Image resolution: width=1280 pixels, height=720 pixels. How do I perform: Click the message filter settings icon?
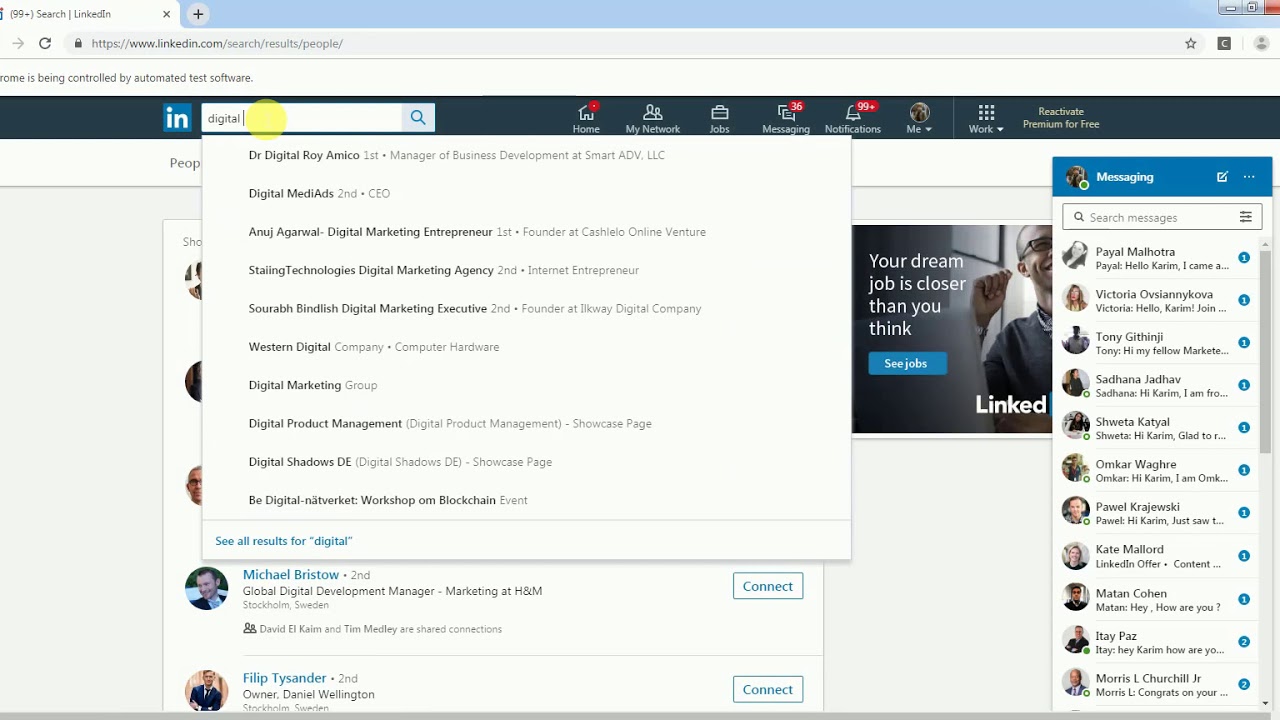tap(1246, 217)
